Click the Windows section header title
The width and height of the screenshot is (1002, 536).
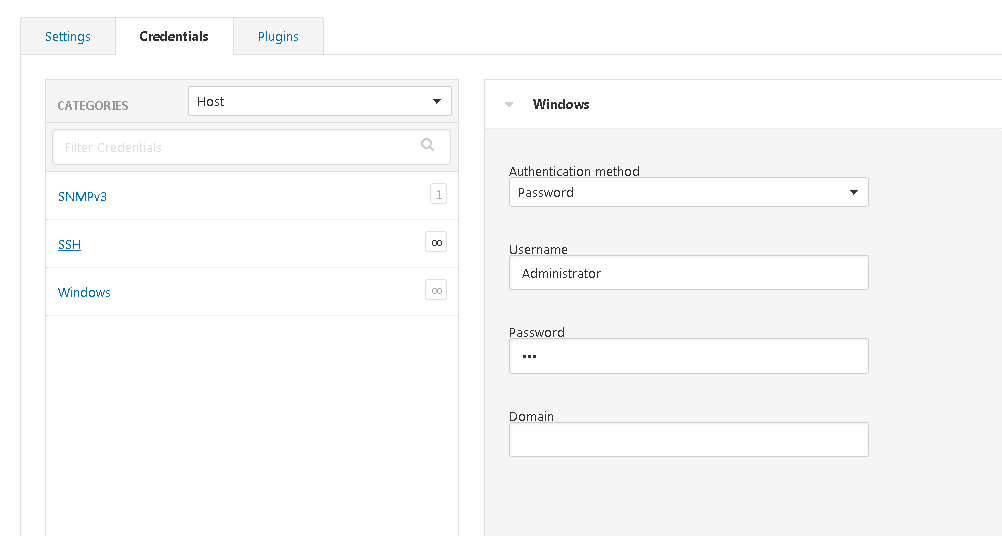pos(561,104)
